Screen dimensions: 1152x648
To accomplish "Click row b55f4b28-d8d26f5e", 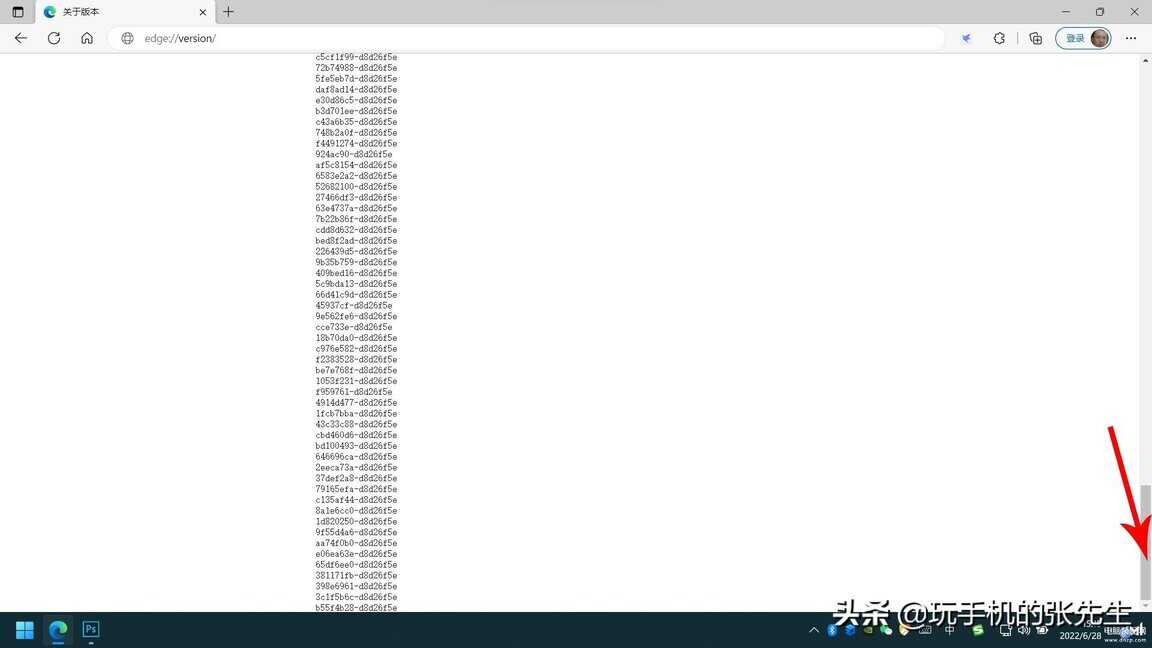I will point(356,608).
